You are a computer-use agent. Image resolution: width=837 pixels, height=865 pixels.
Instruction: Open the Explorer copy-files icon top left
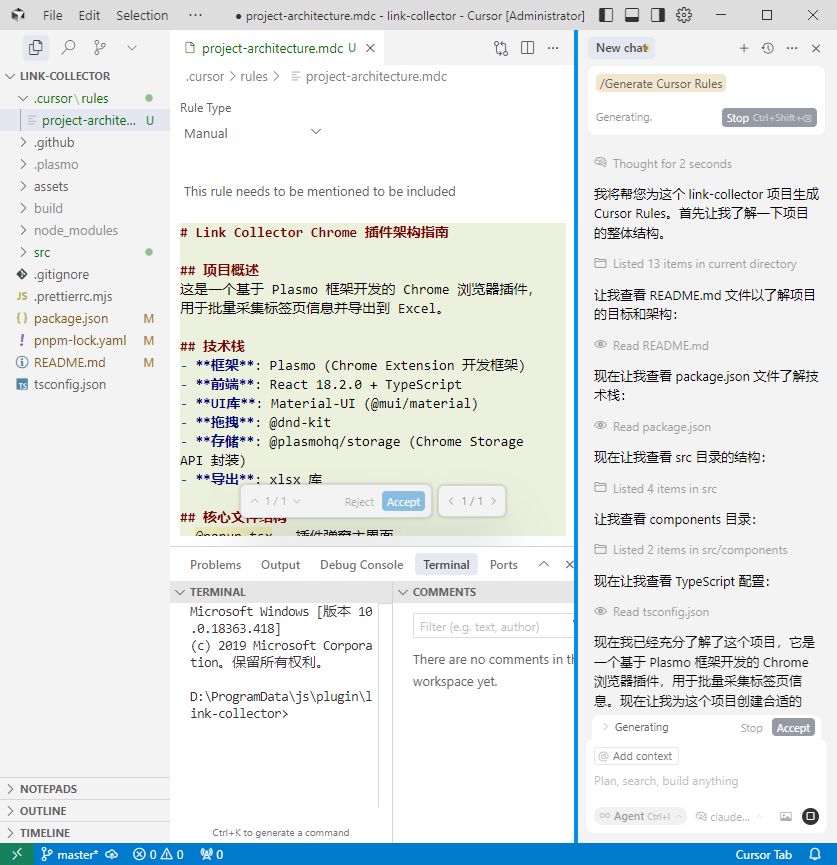(36, 47)
